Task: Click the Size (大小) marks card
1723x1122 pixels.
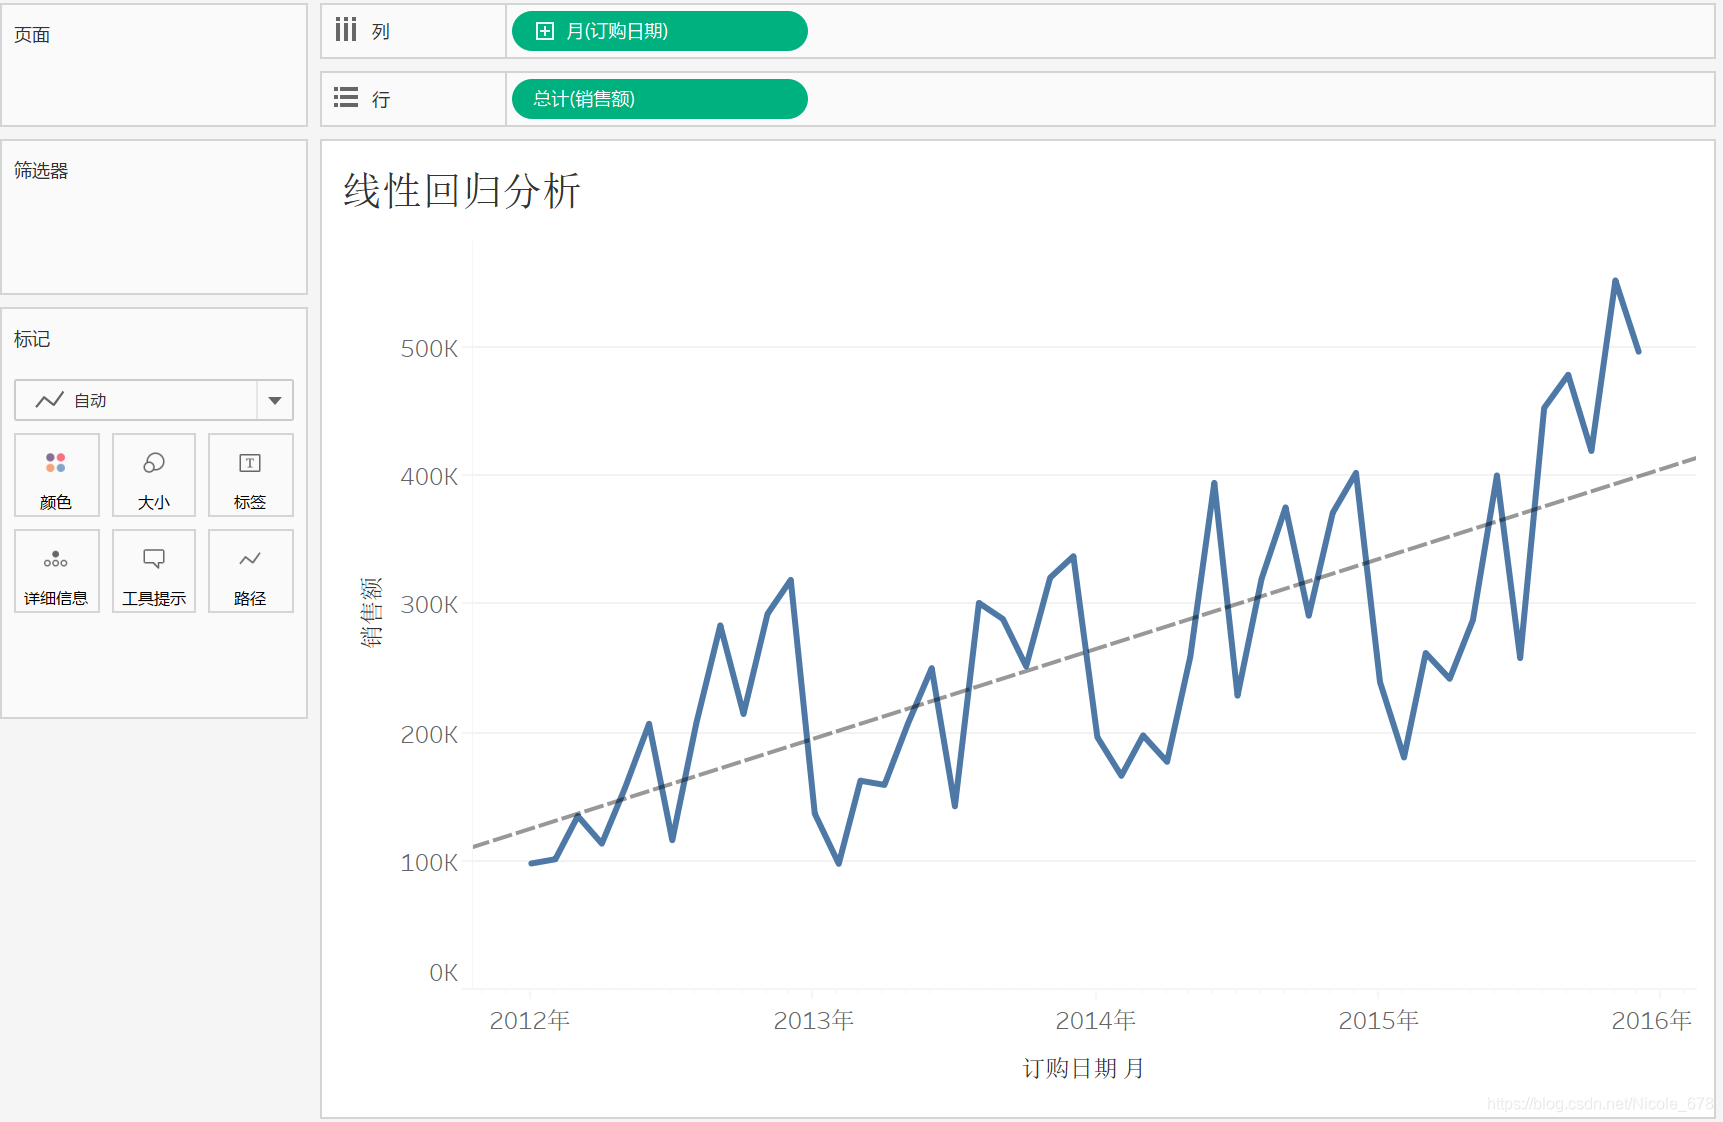Action: tap(153, 475)
